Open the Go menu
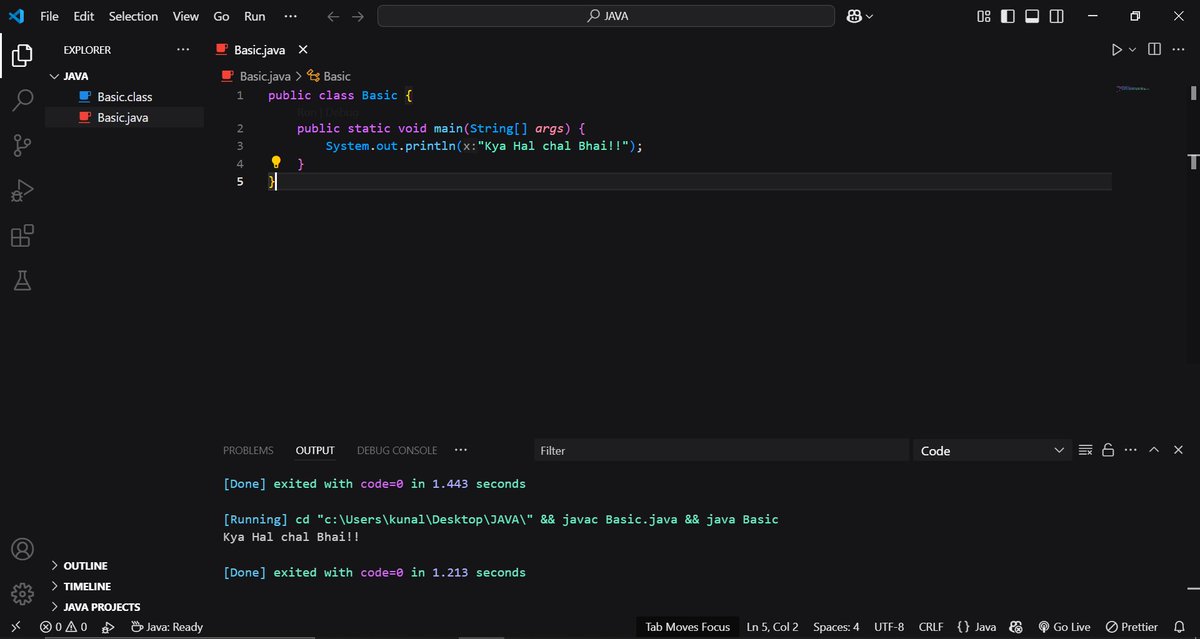Screen dimensions: 1200x639 pos(221,16)
